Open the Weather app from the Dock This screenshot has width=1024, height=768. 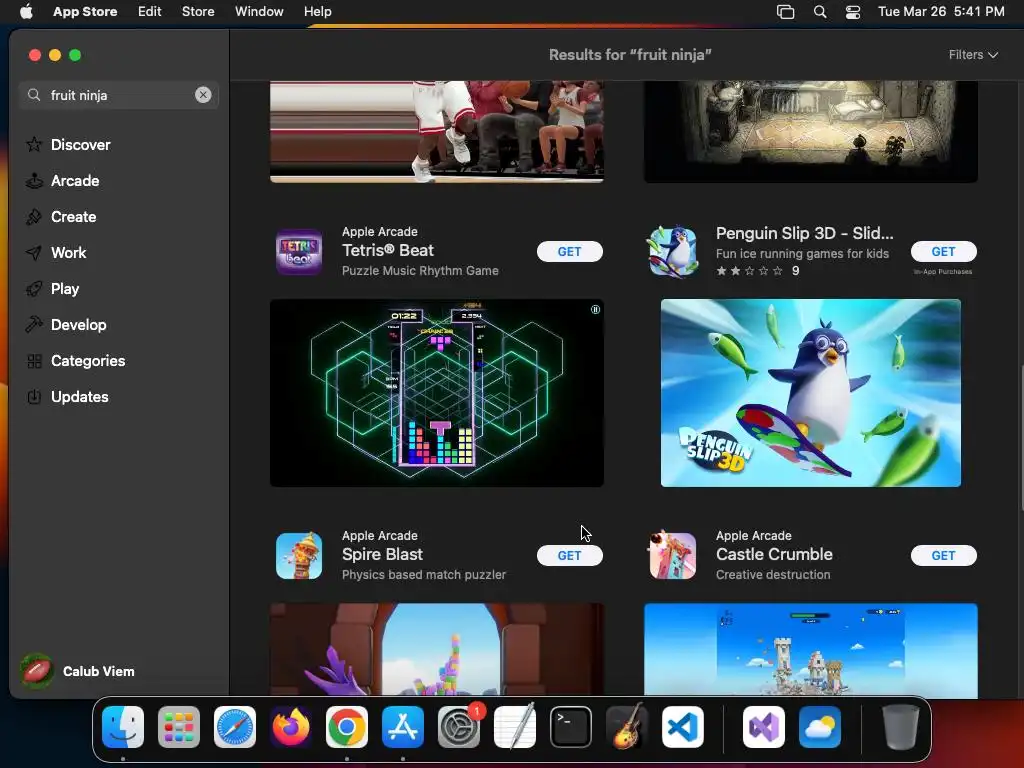coord(820,727)
